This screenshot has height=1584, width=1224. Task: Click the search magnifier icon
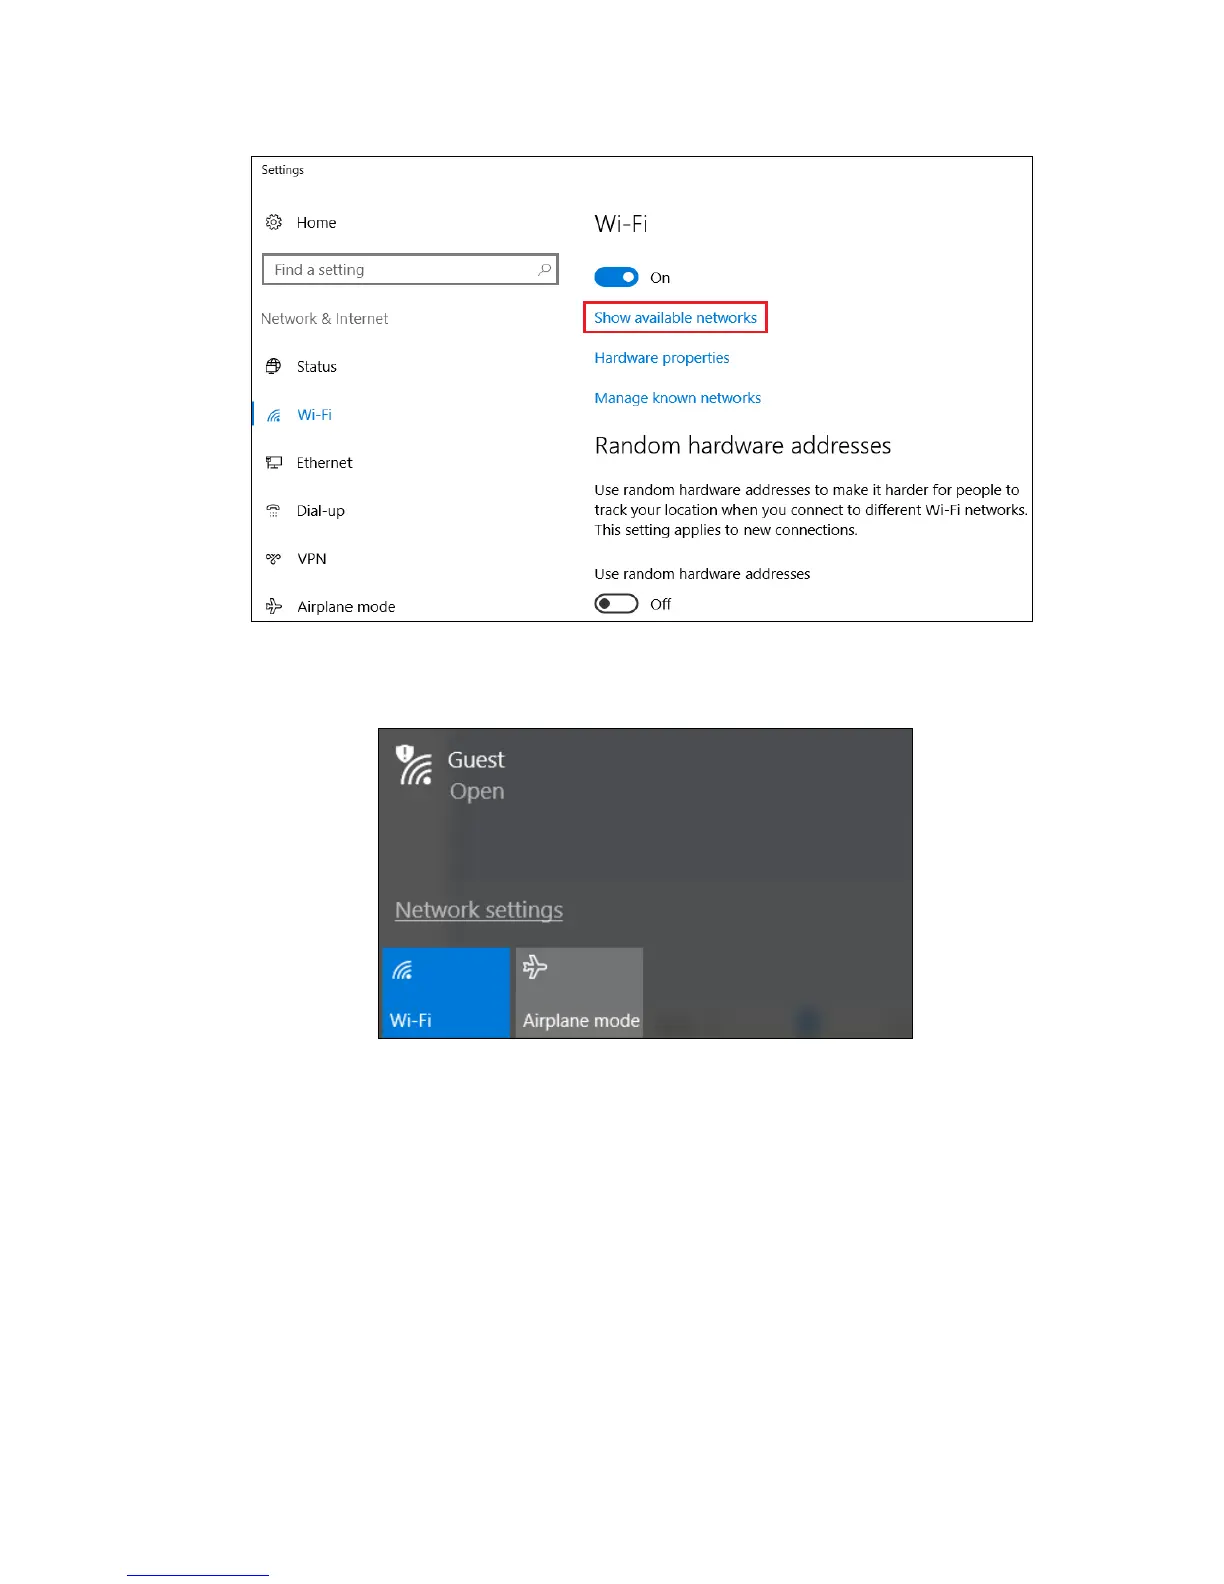544,270
